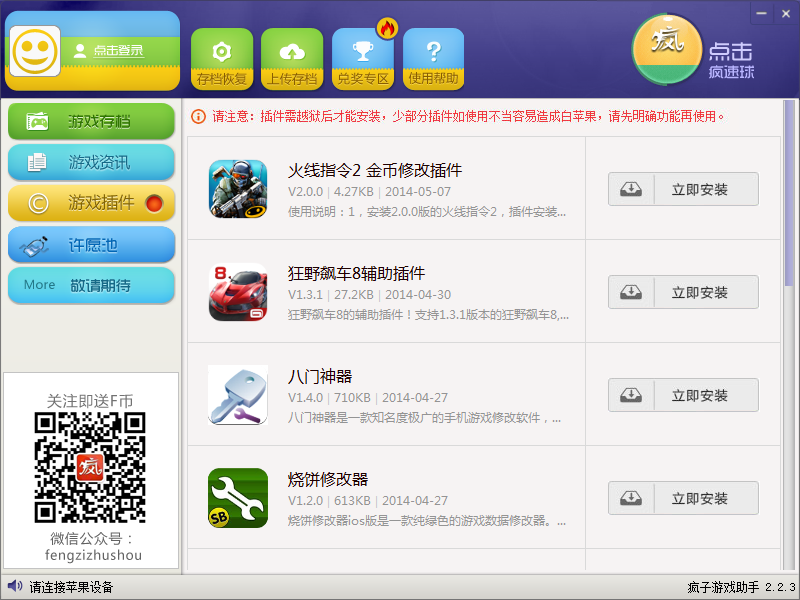Minimize the application window
Viewport: 800px width, 600px height.
(762, 14)
